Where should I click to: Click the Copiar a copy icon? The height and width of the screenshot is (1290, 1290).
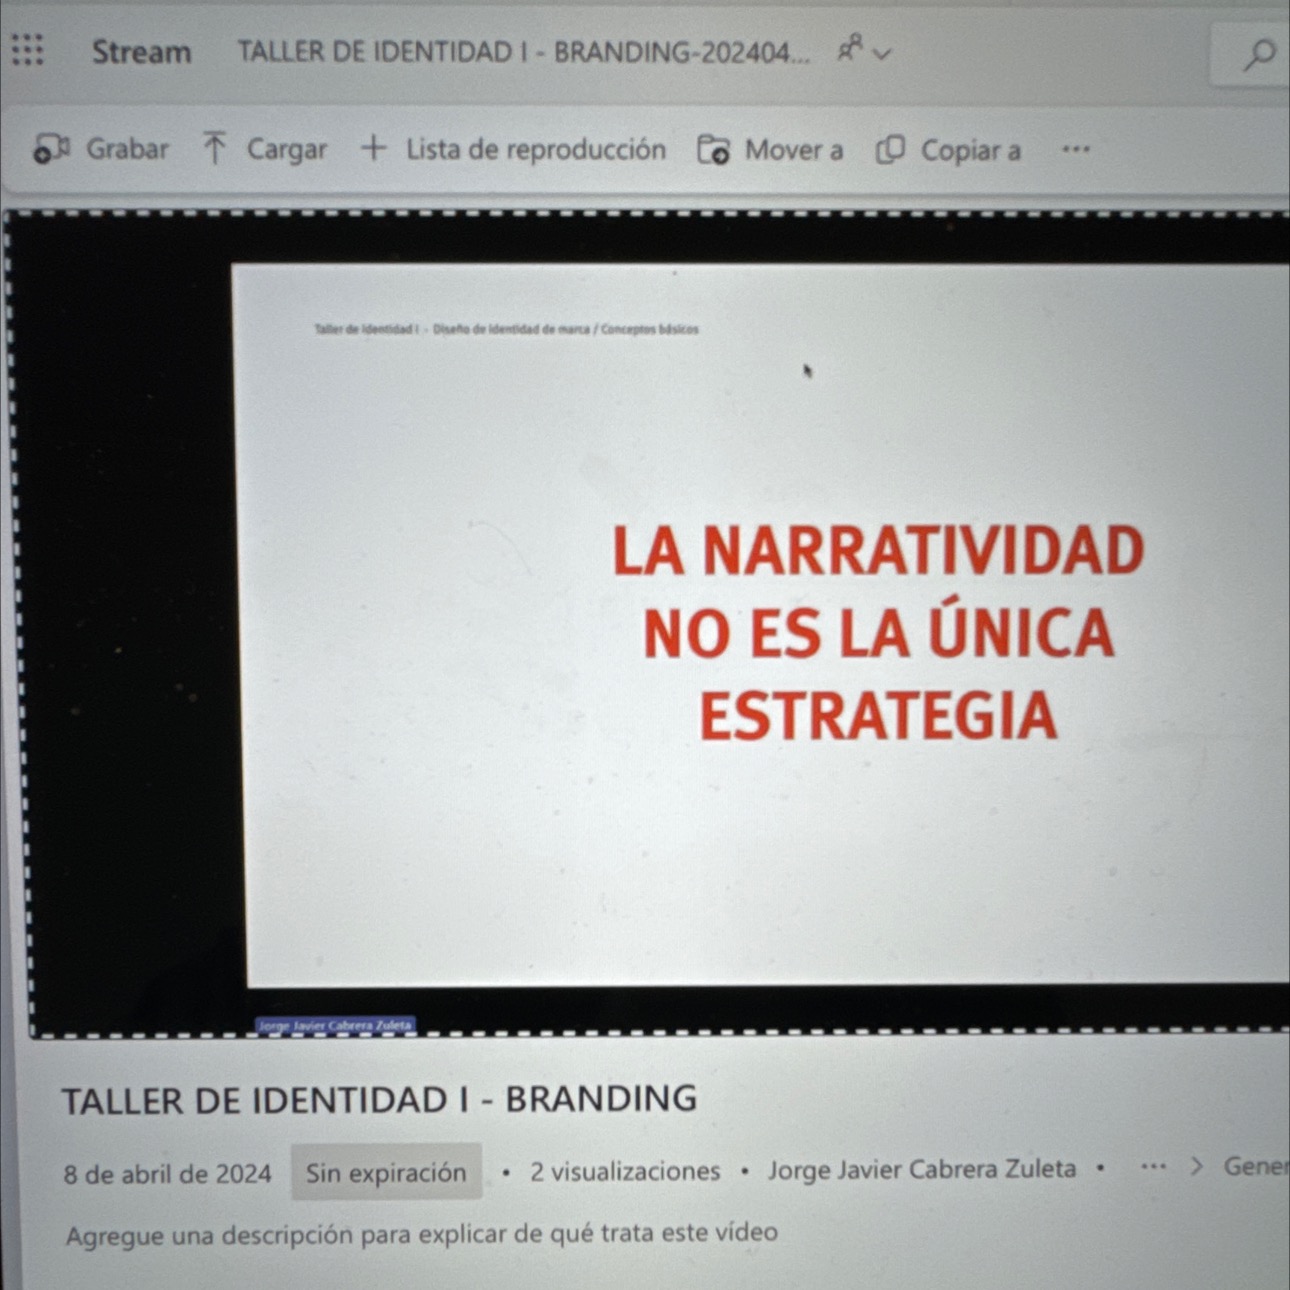(890, 150)
